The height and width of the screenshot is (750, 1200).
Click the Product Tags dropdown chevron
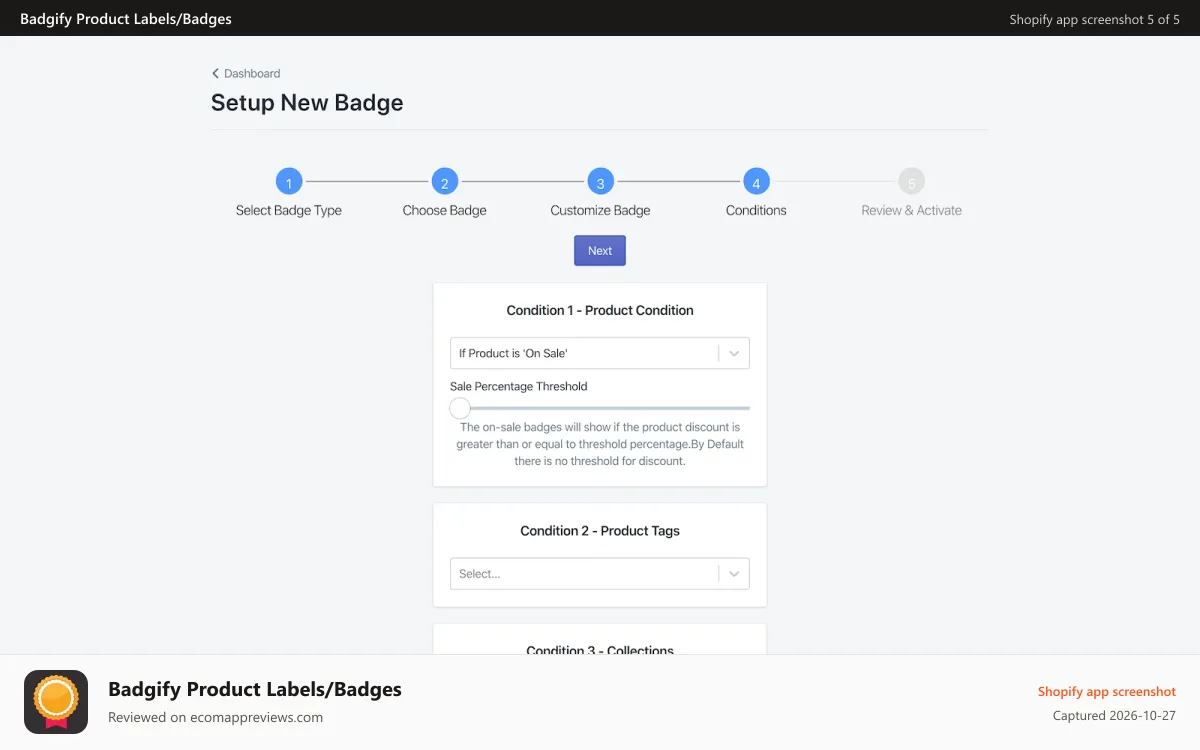tap(734, 574)
